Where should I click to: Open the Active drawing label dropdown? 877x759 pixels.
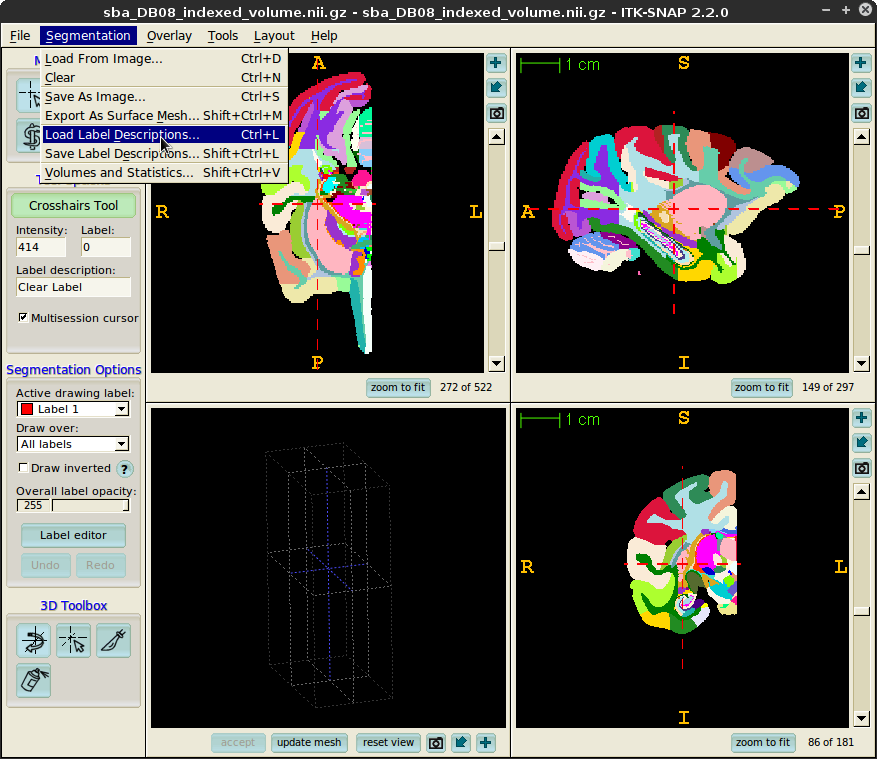point(73,409)
